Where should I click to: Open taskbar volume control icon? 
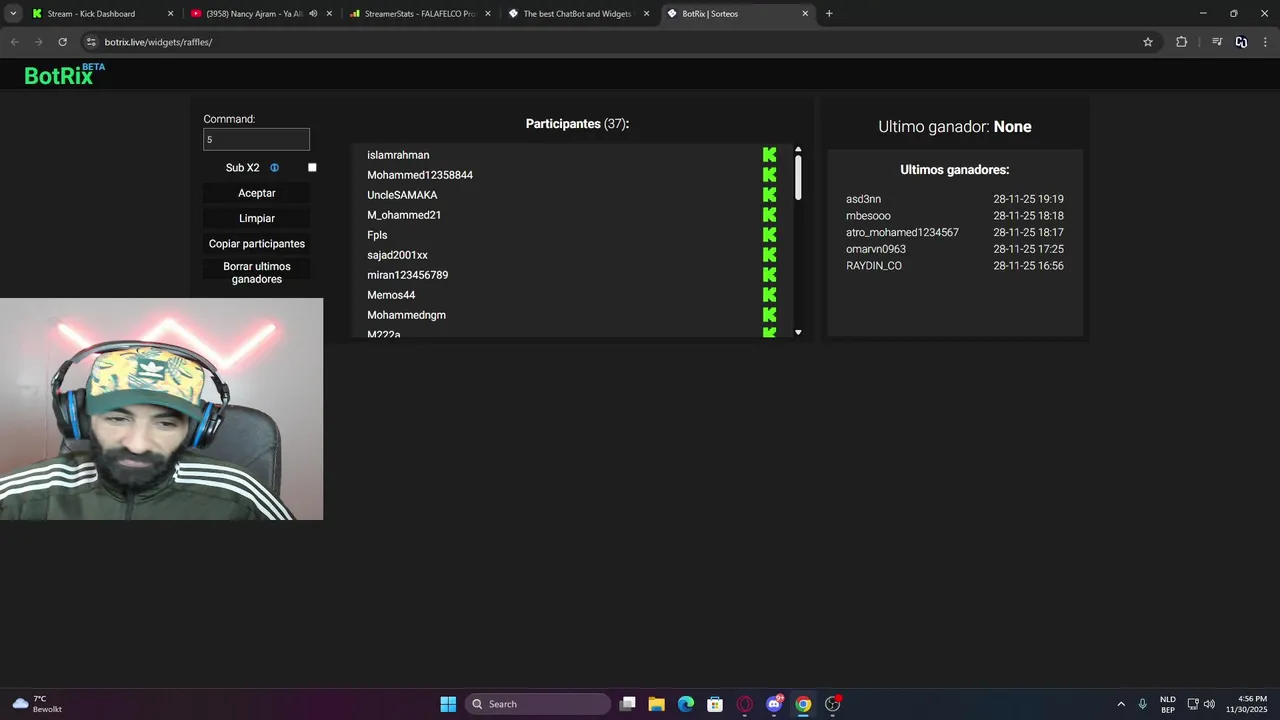point(1209,704)
